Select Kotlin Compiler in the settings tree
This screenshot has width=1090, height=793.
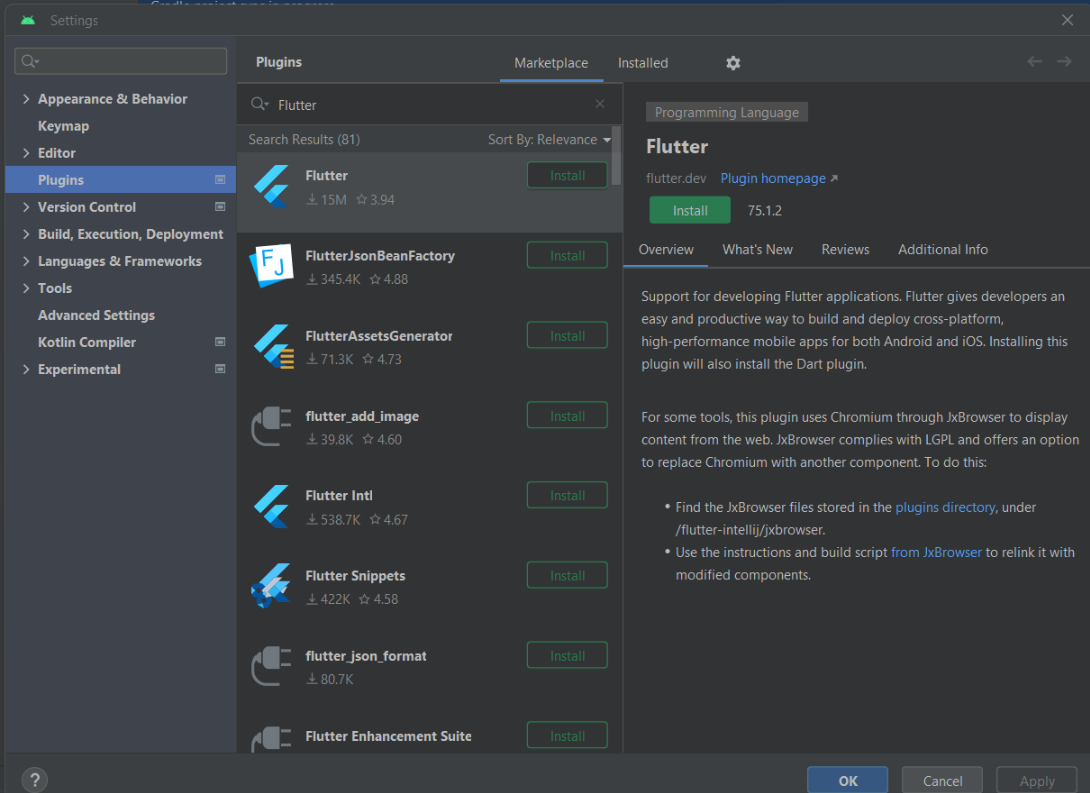click(87, 342)
